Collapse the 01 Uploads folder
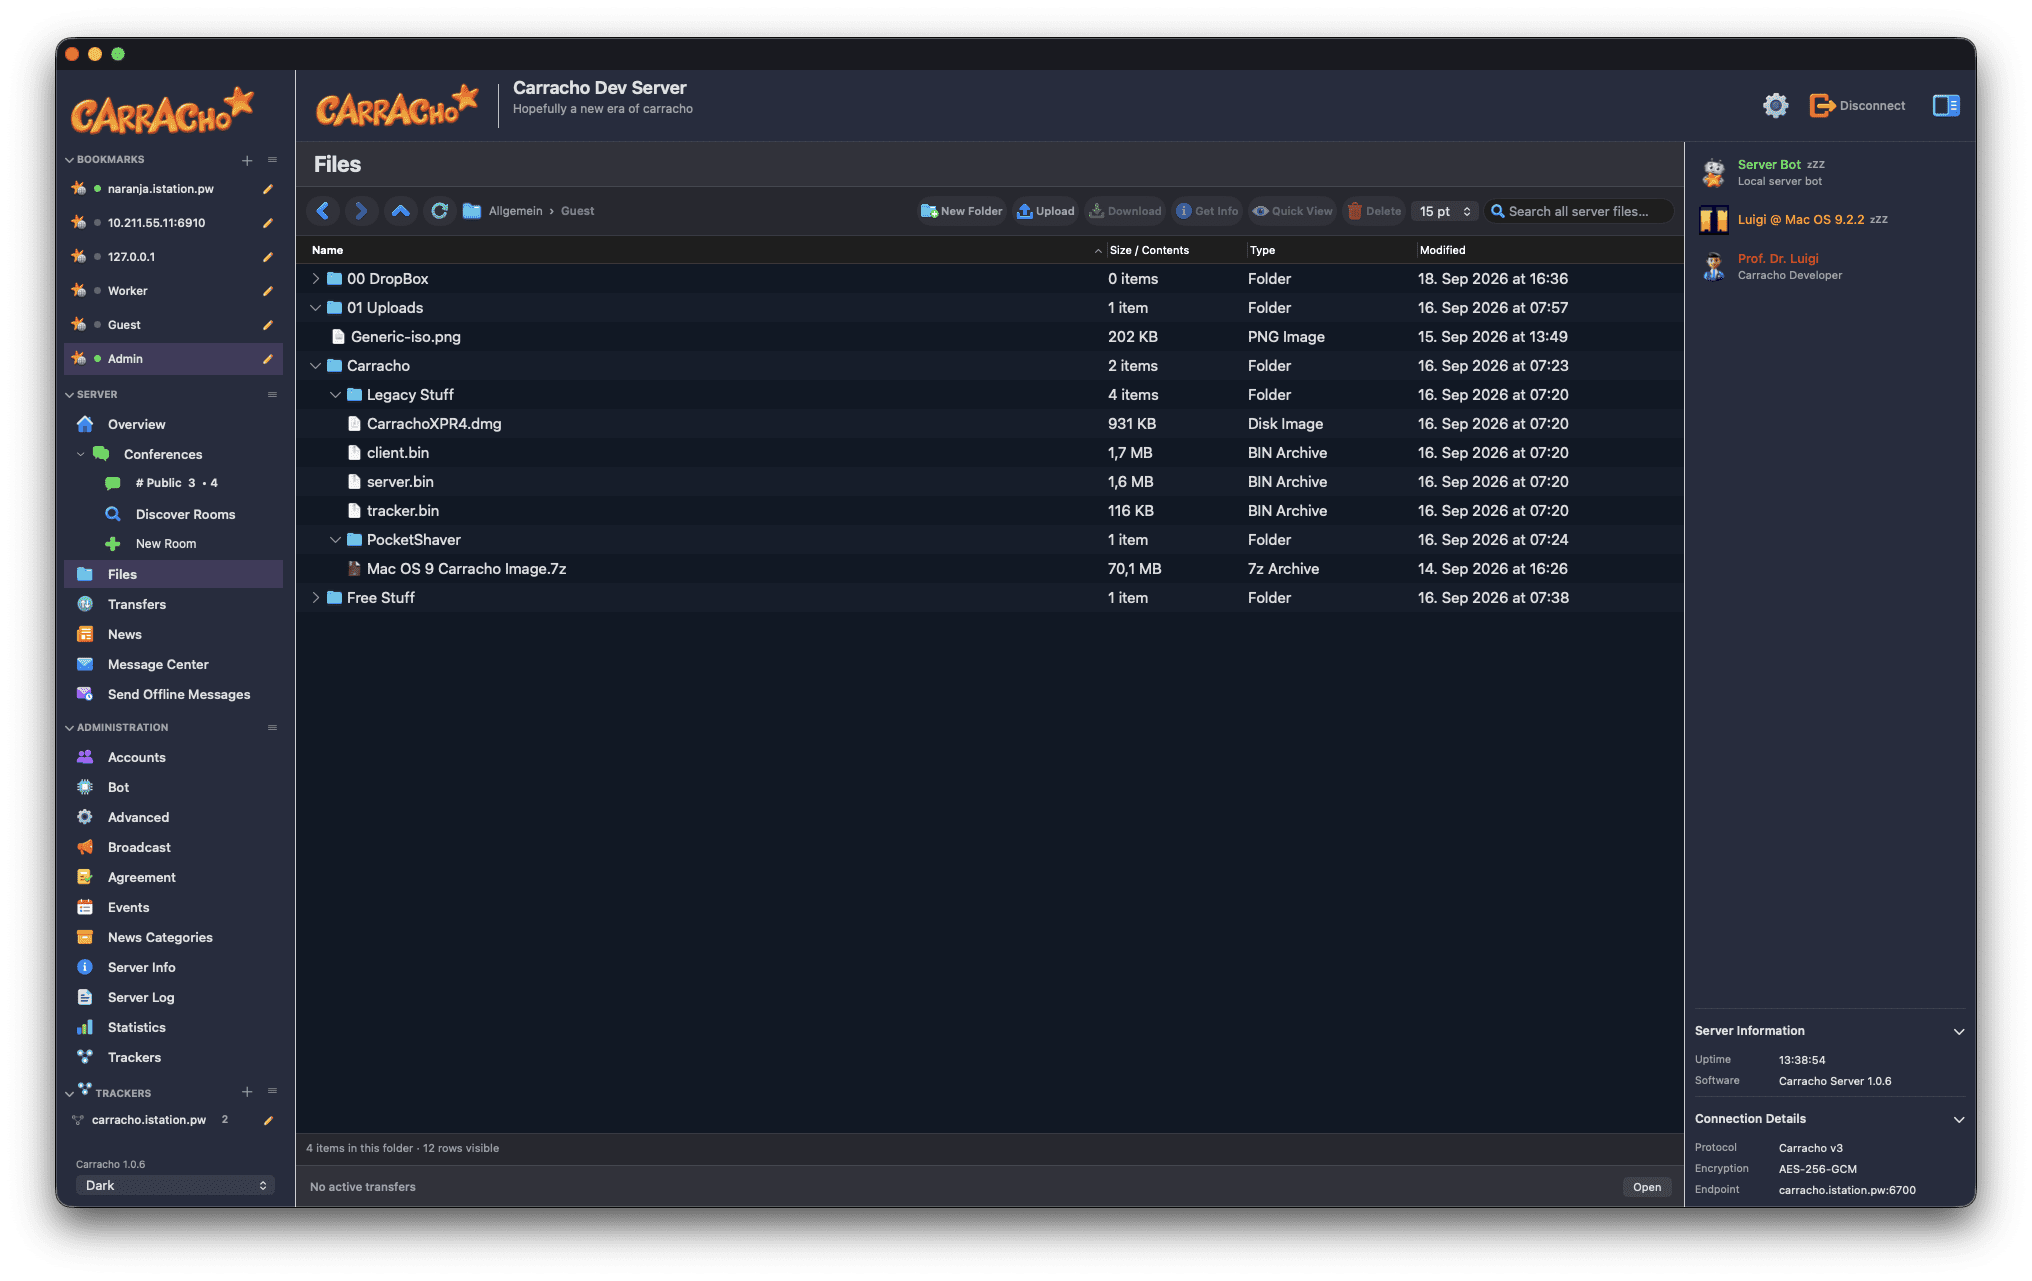This screenshot has height=1281, width=2032. coord(316,308)
